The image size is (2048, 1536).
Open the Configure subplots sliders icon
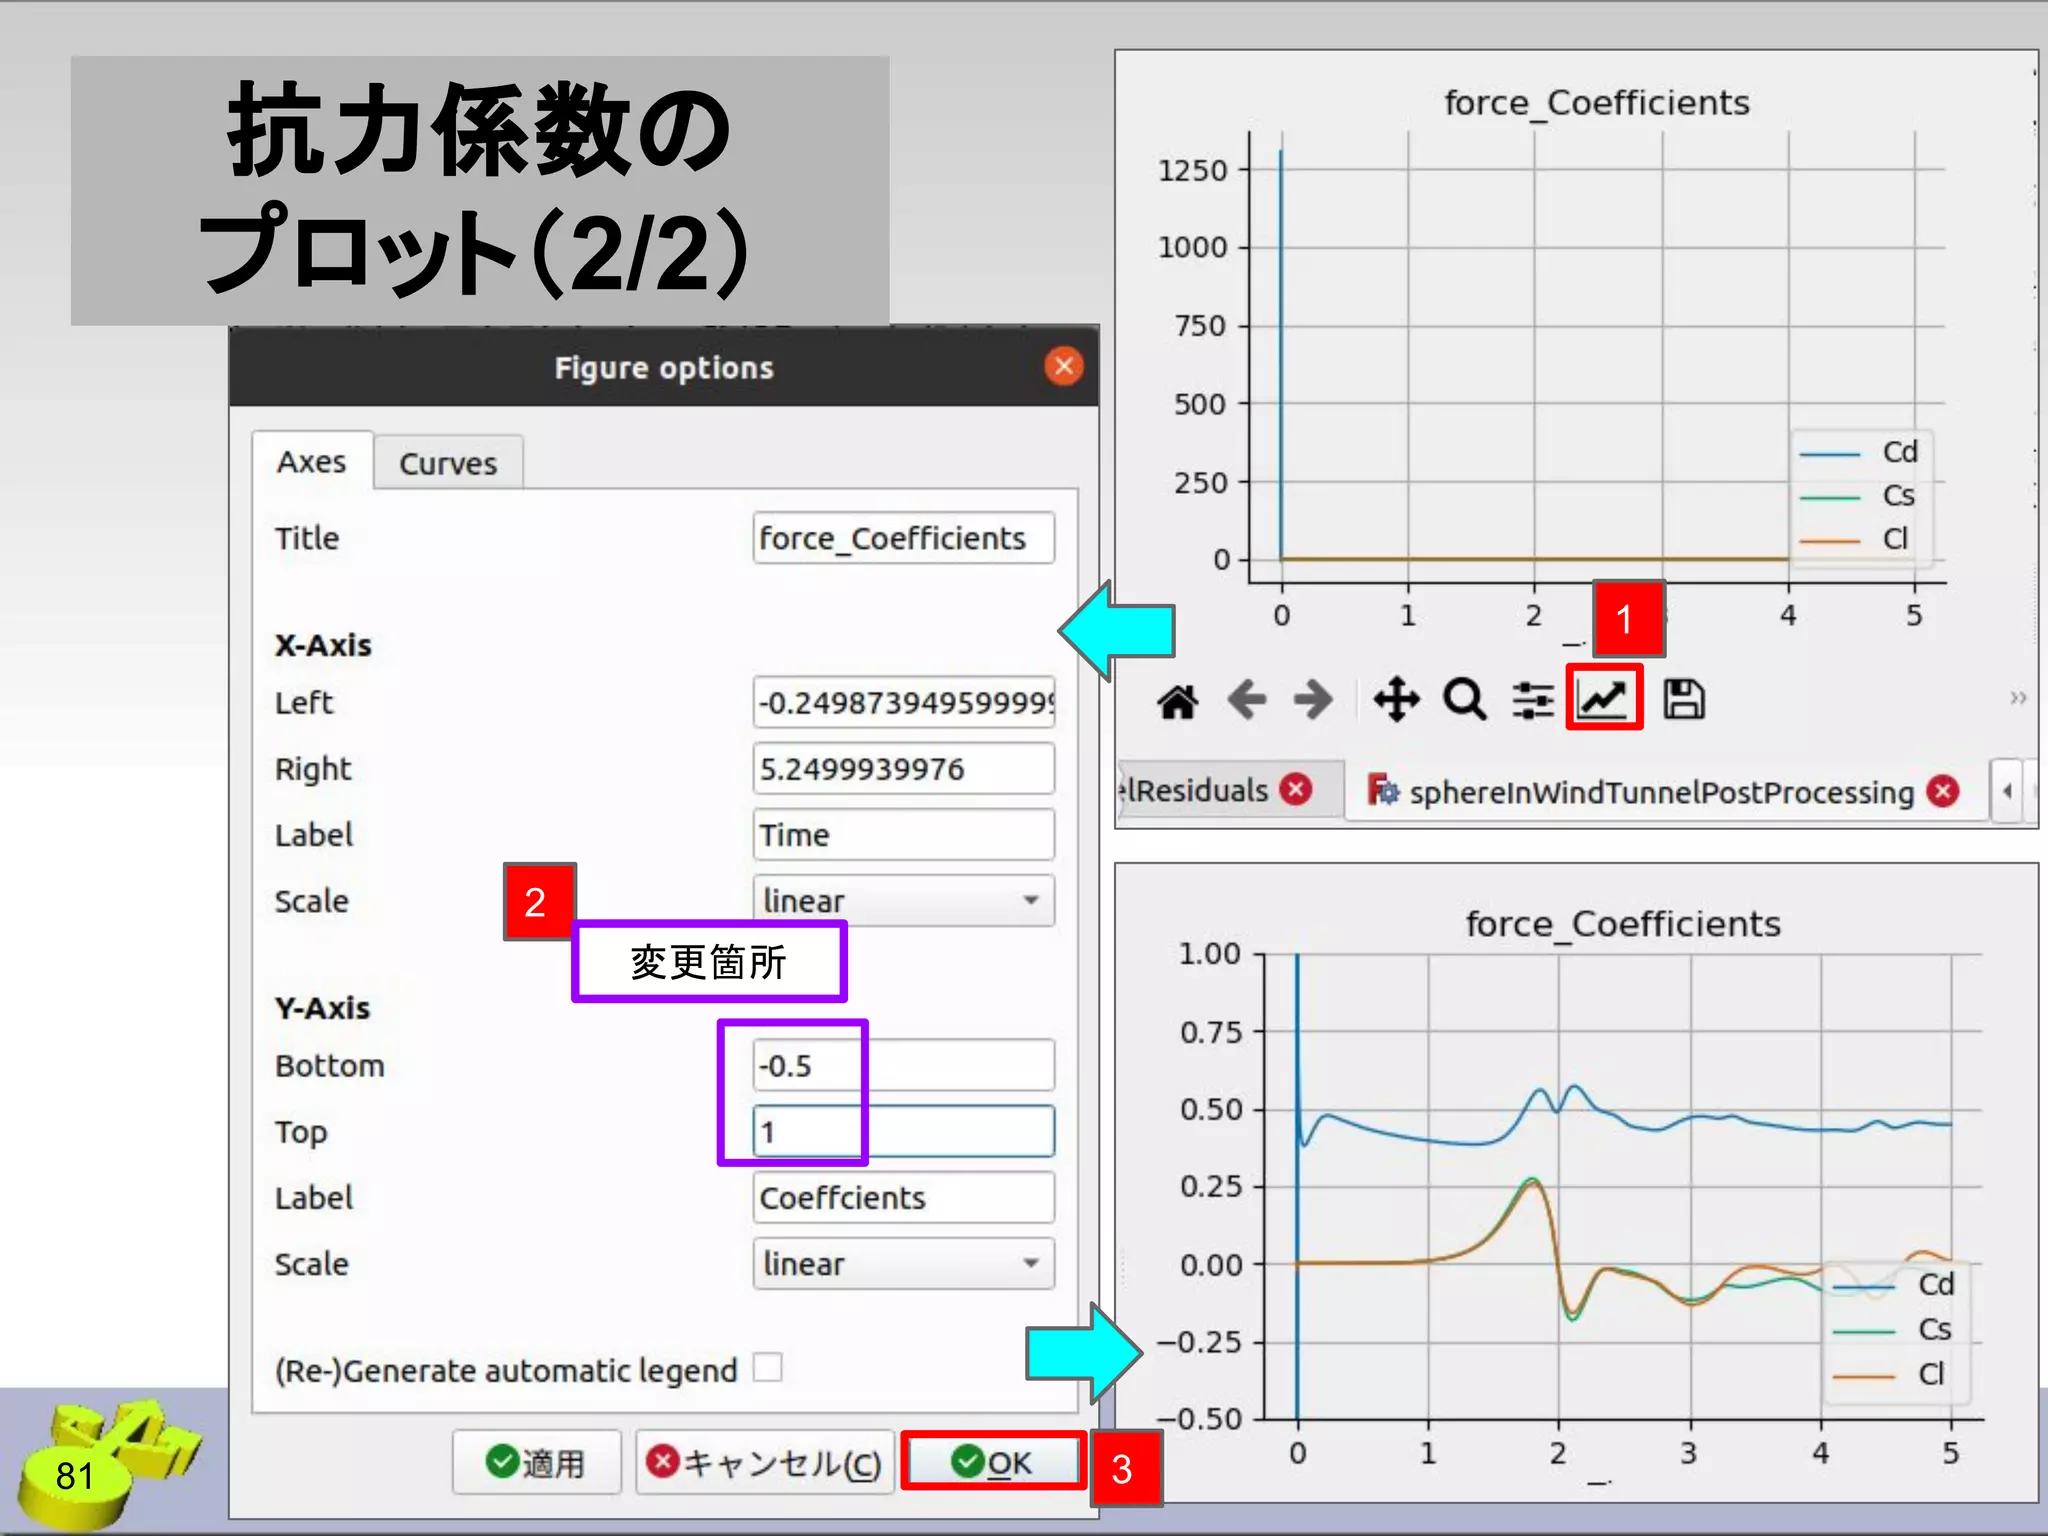pos(1532,700)
